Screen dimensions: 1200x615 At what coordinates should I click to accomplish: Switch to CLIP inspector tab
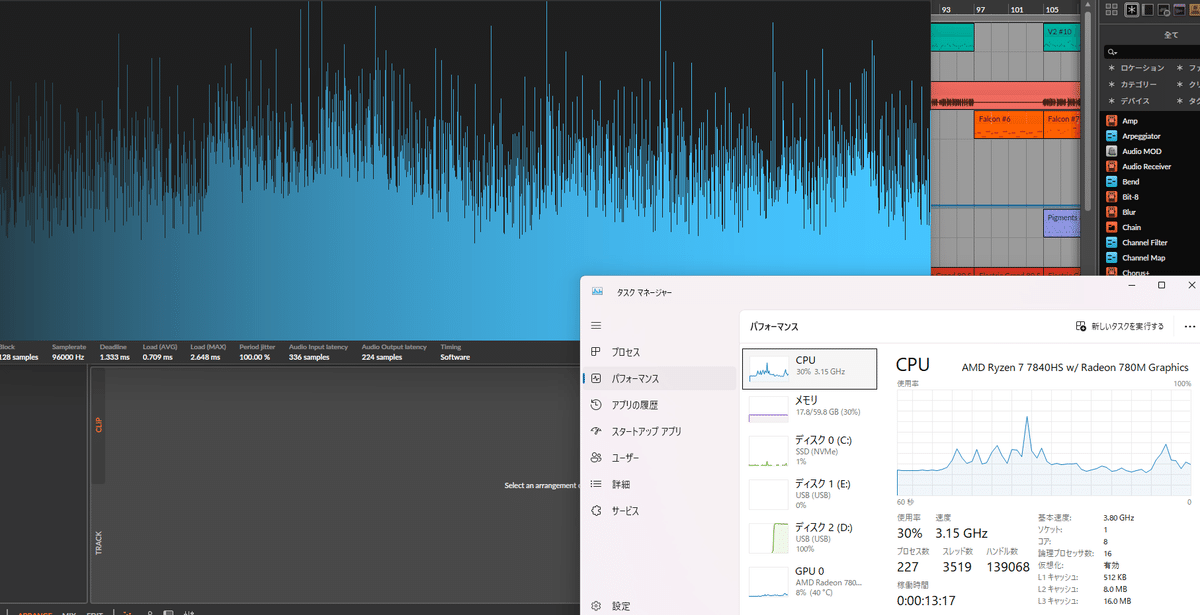tap(98, 425)
